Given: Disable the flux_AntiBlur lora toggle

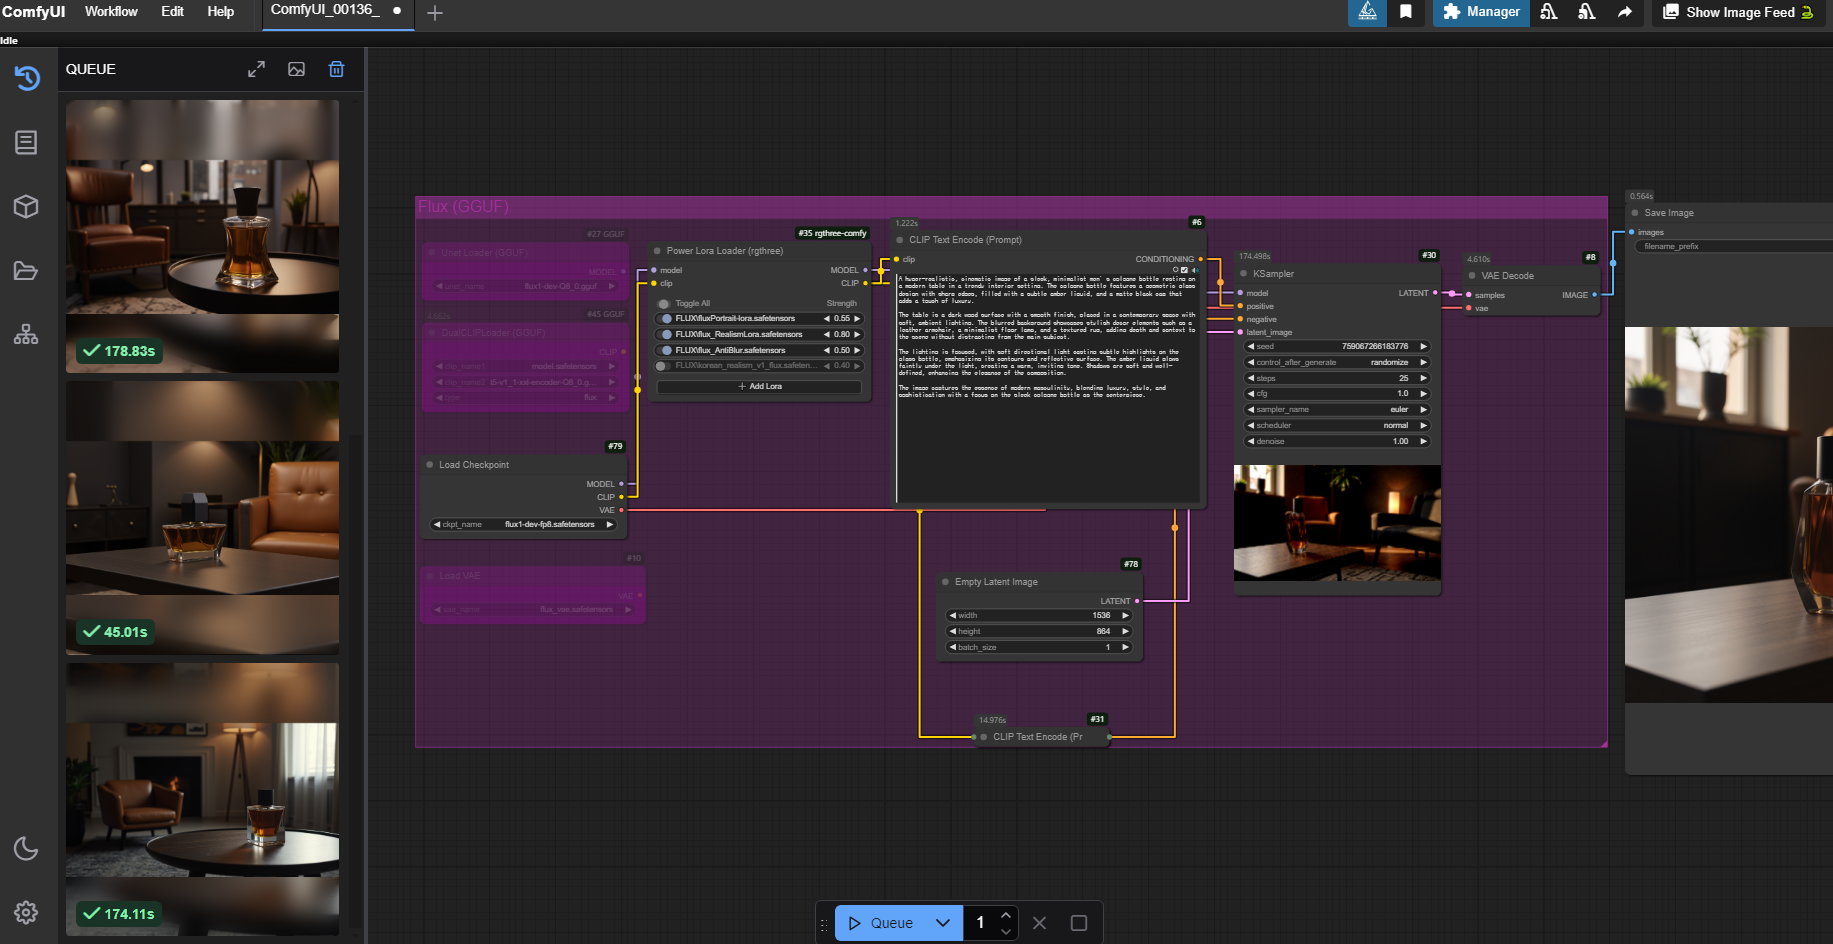Looking at the screenshot, I should [666, 351].
